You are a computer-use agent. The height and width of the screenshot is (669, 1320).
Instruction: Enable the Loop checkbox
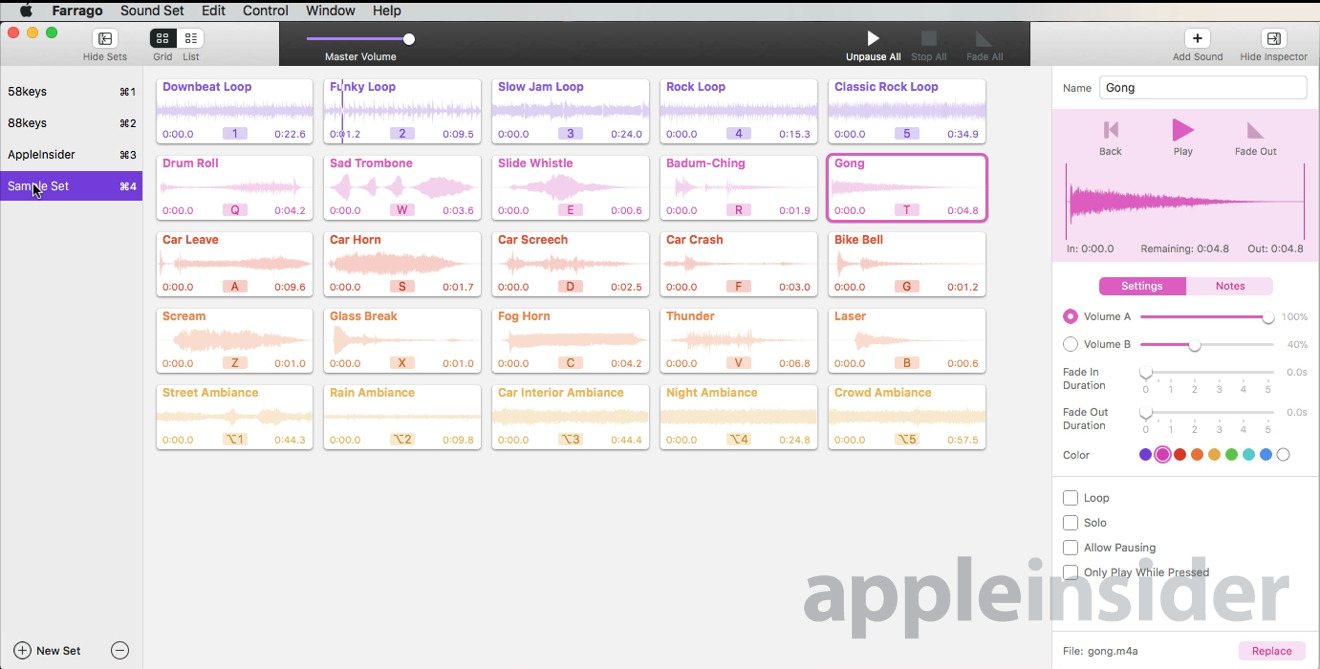click(1070, 497)
